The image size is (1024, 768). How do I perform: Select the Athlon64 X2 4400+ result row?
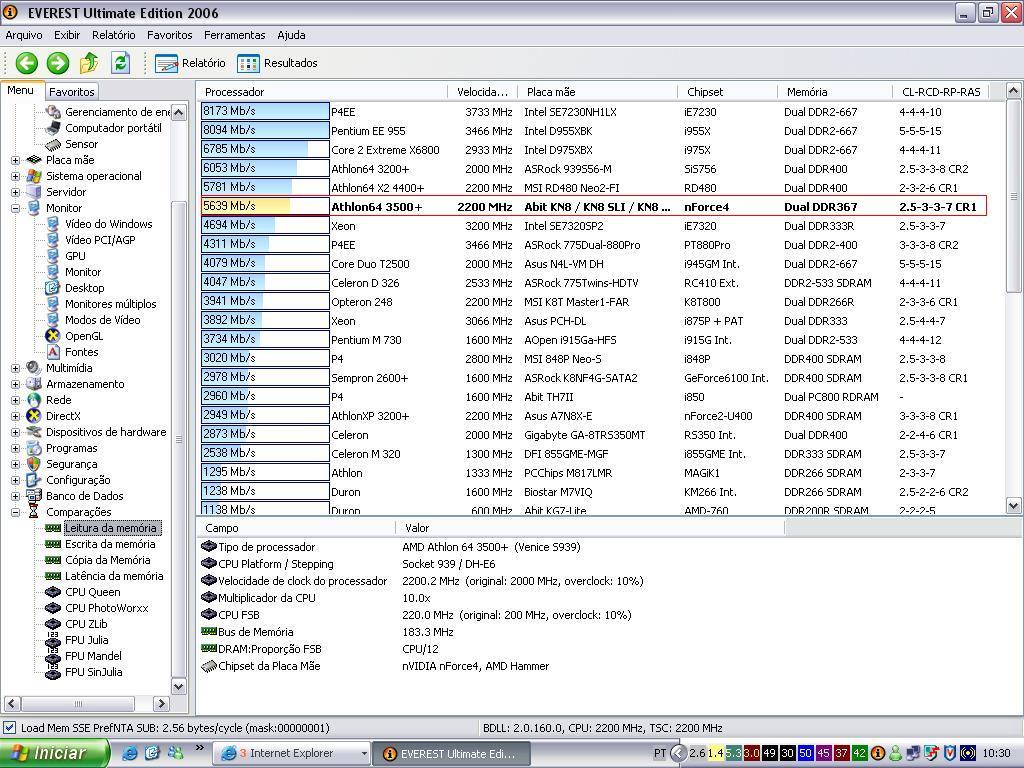(x=593, y=187)
